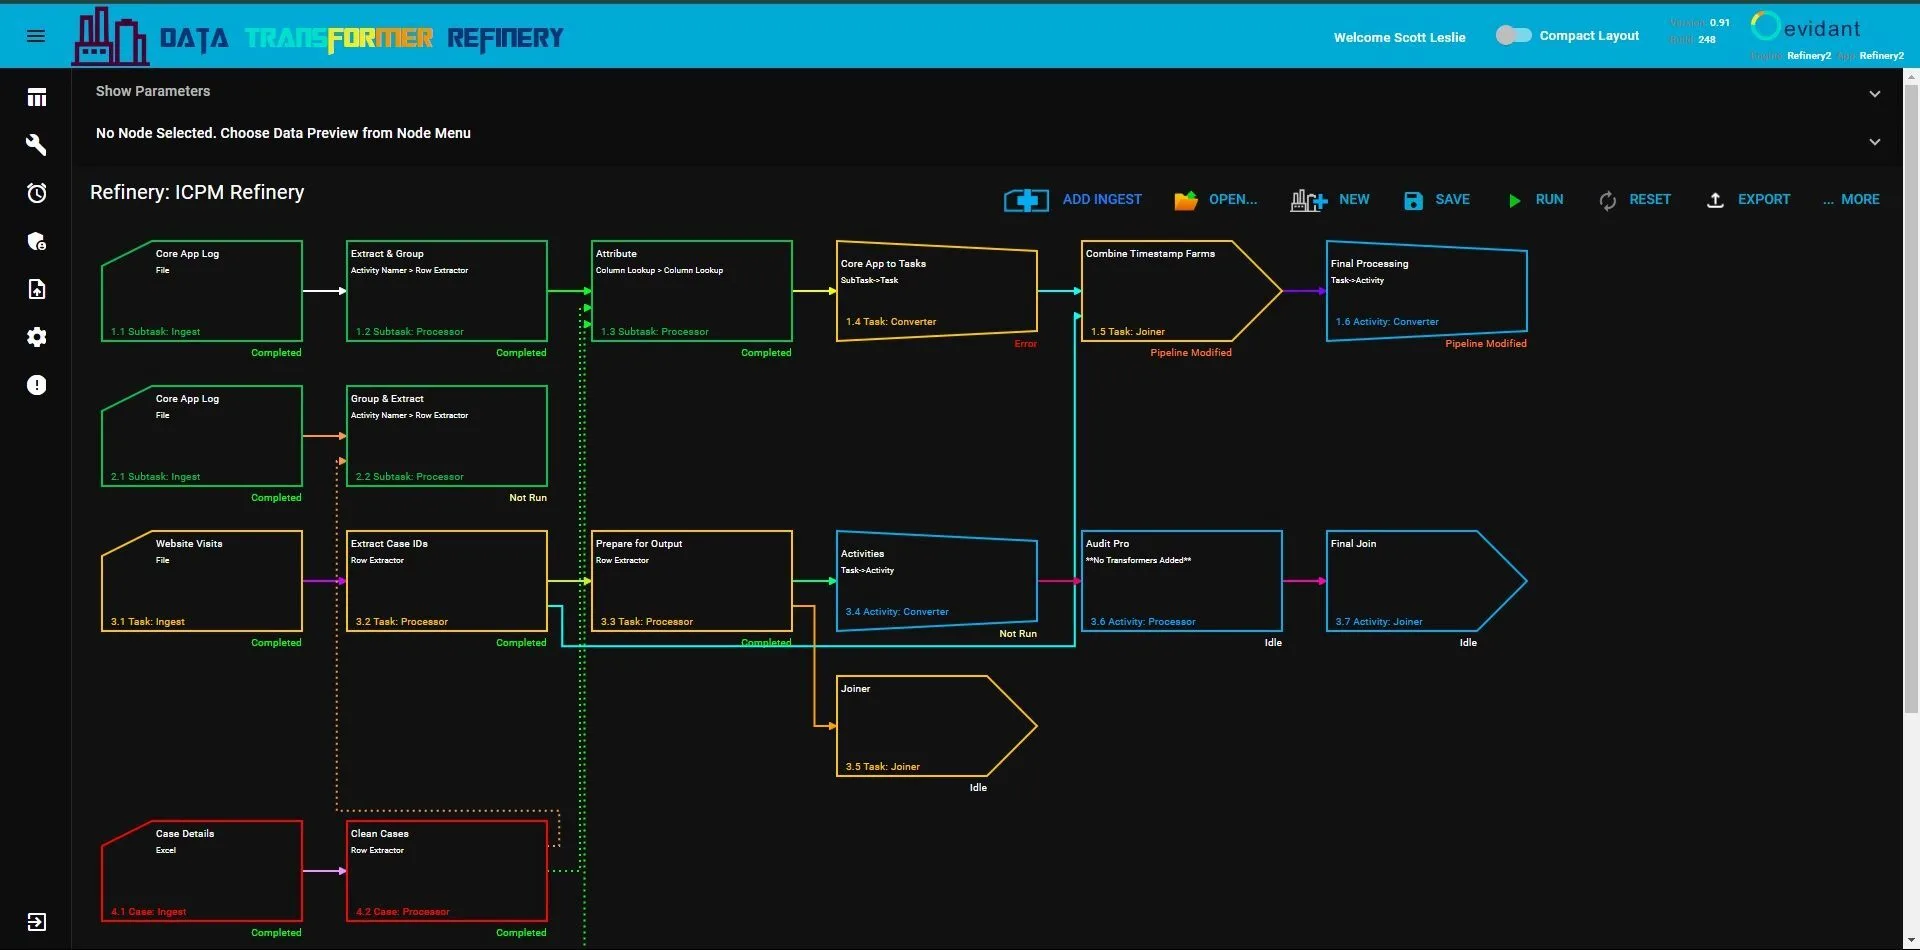
Task: Open the file upload icon in sidebar
Action: tap(37, 289)
